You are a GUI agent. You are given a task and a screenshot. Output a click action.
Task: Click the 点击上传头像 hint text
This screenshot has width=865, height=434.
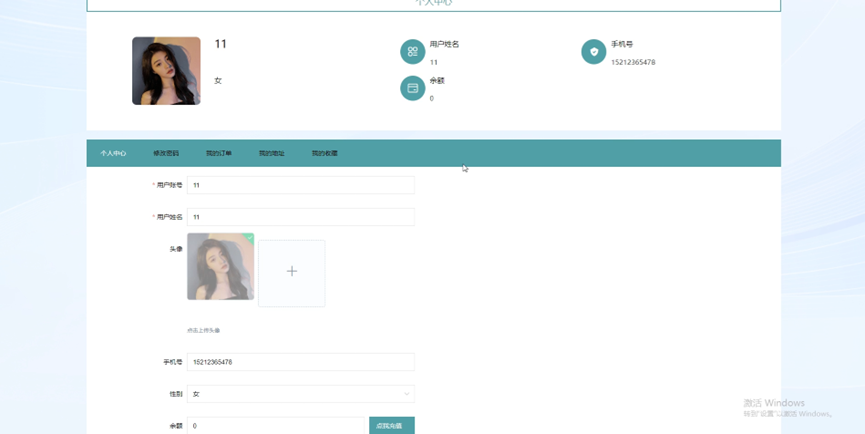[x=204, y=330]
